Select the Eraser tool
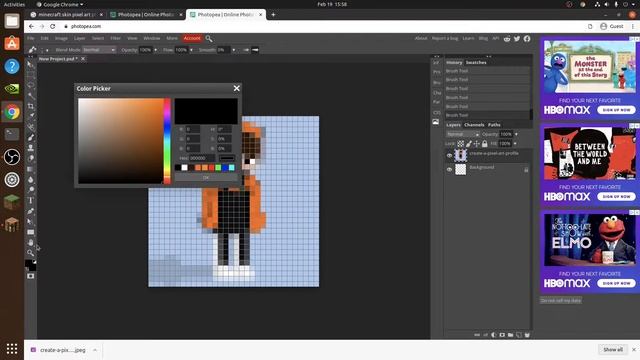The width and height of the screenshot is (640, 360). (31, 158)
